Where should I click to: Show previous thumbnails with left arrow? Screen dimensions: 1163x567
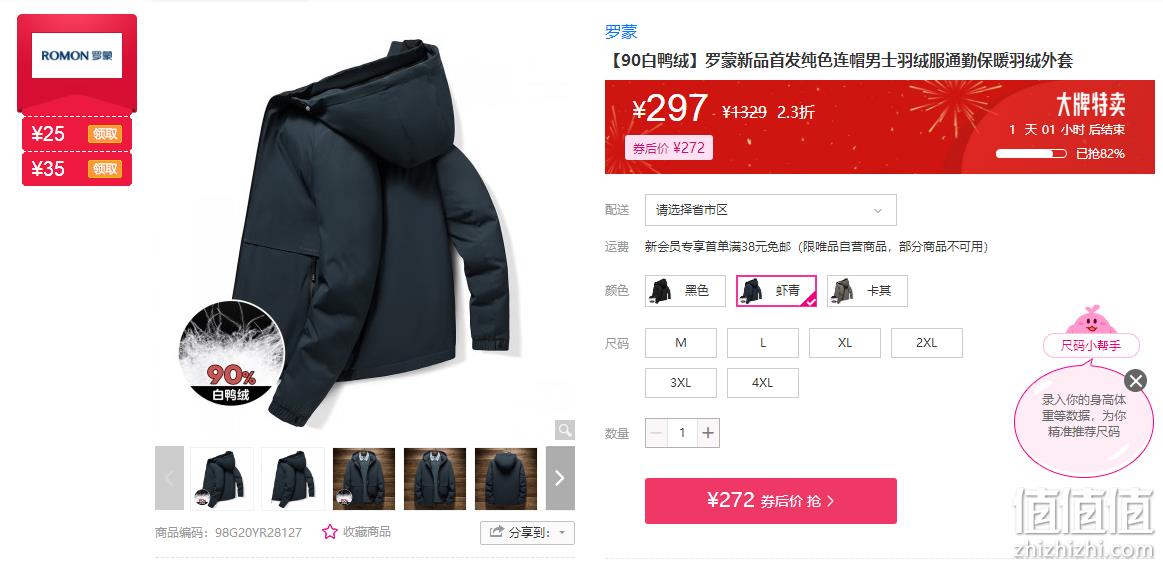coord(169,478)
